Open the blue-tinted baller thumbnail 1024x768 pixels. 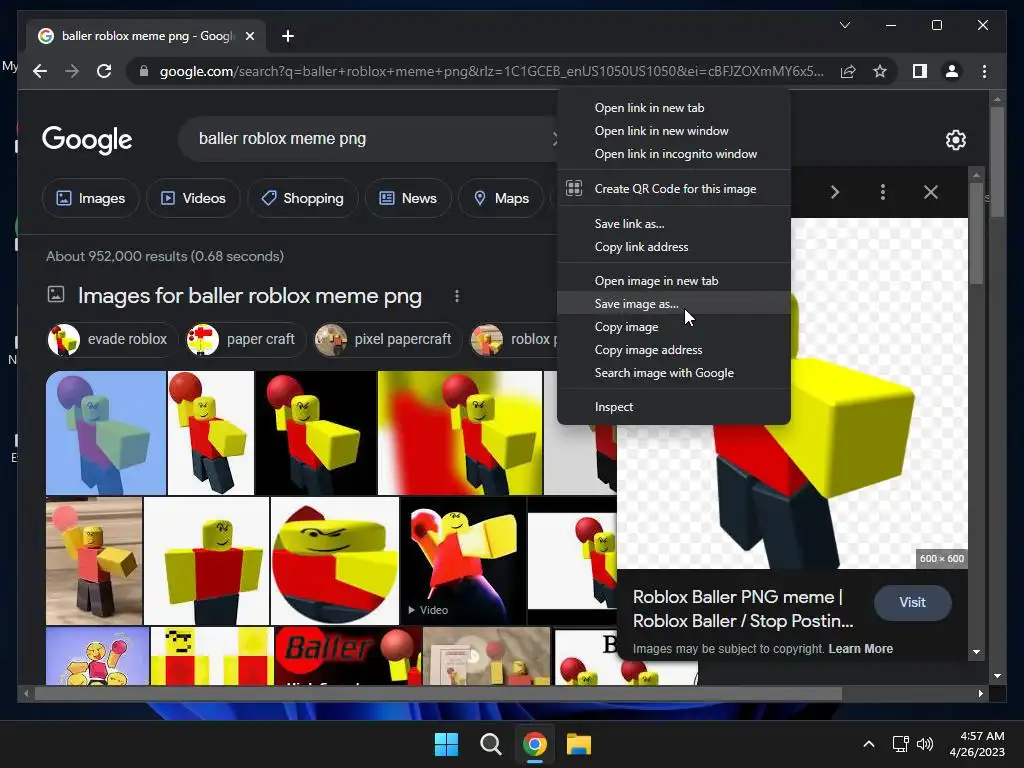(106, 433)
